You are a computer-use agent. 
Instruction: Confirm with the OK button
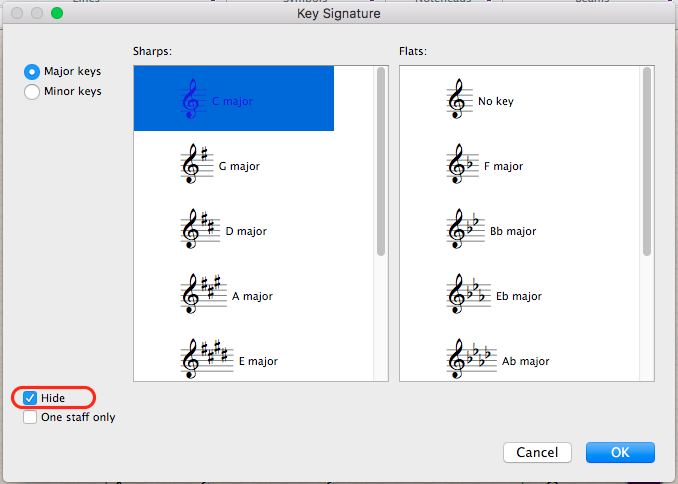click(x=620, y=452)
